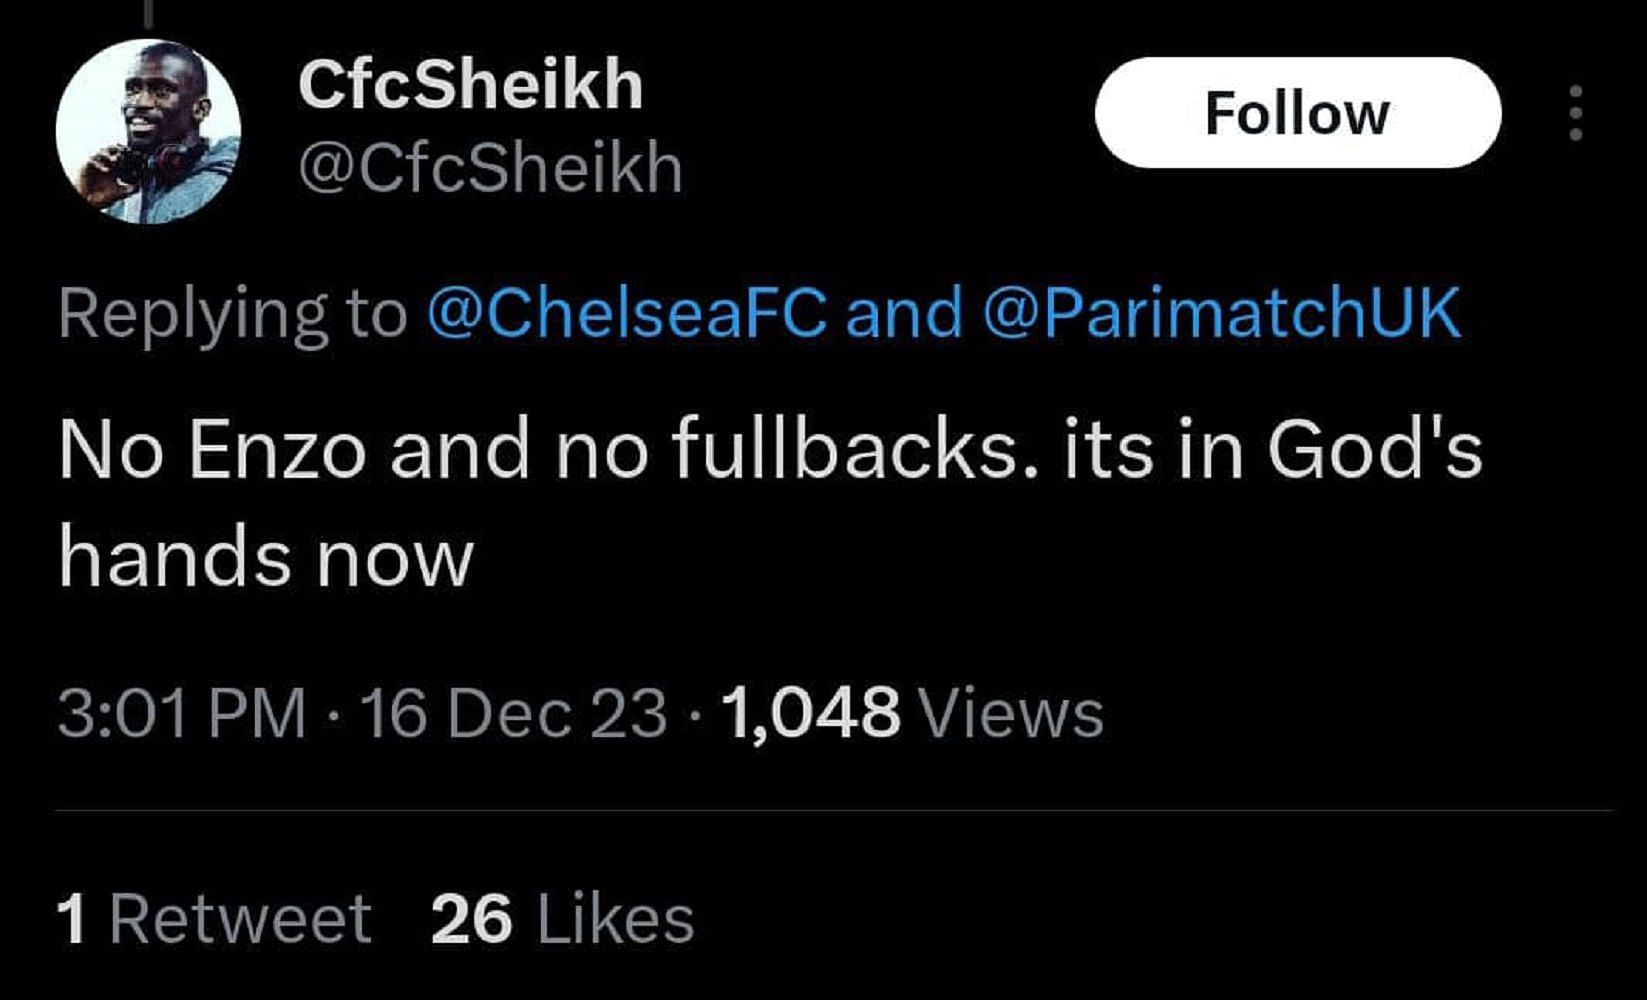Open the @ParimatchUK mention link
The height and width of the screenshot is (1000, 1647).
click(x=1222, y=312)
